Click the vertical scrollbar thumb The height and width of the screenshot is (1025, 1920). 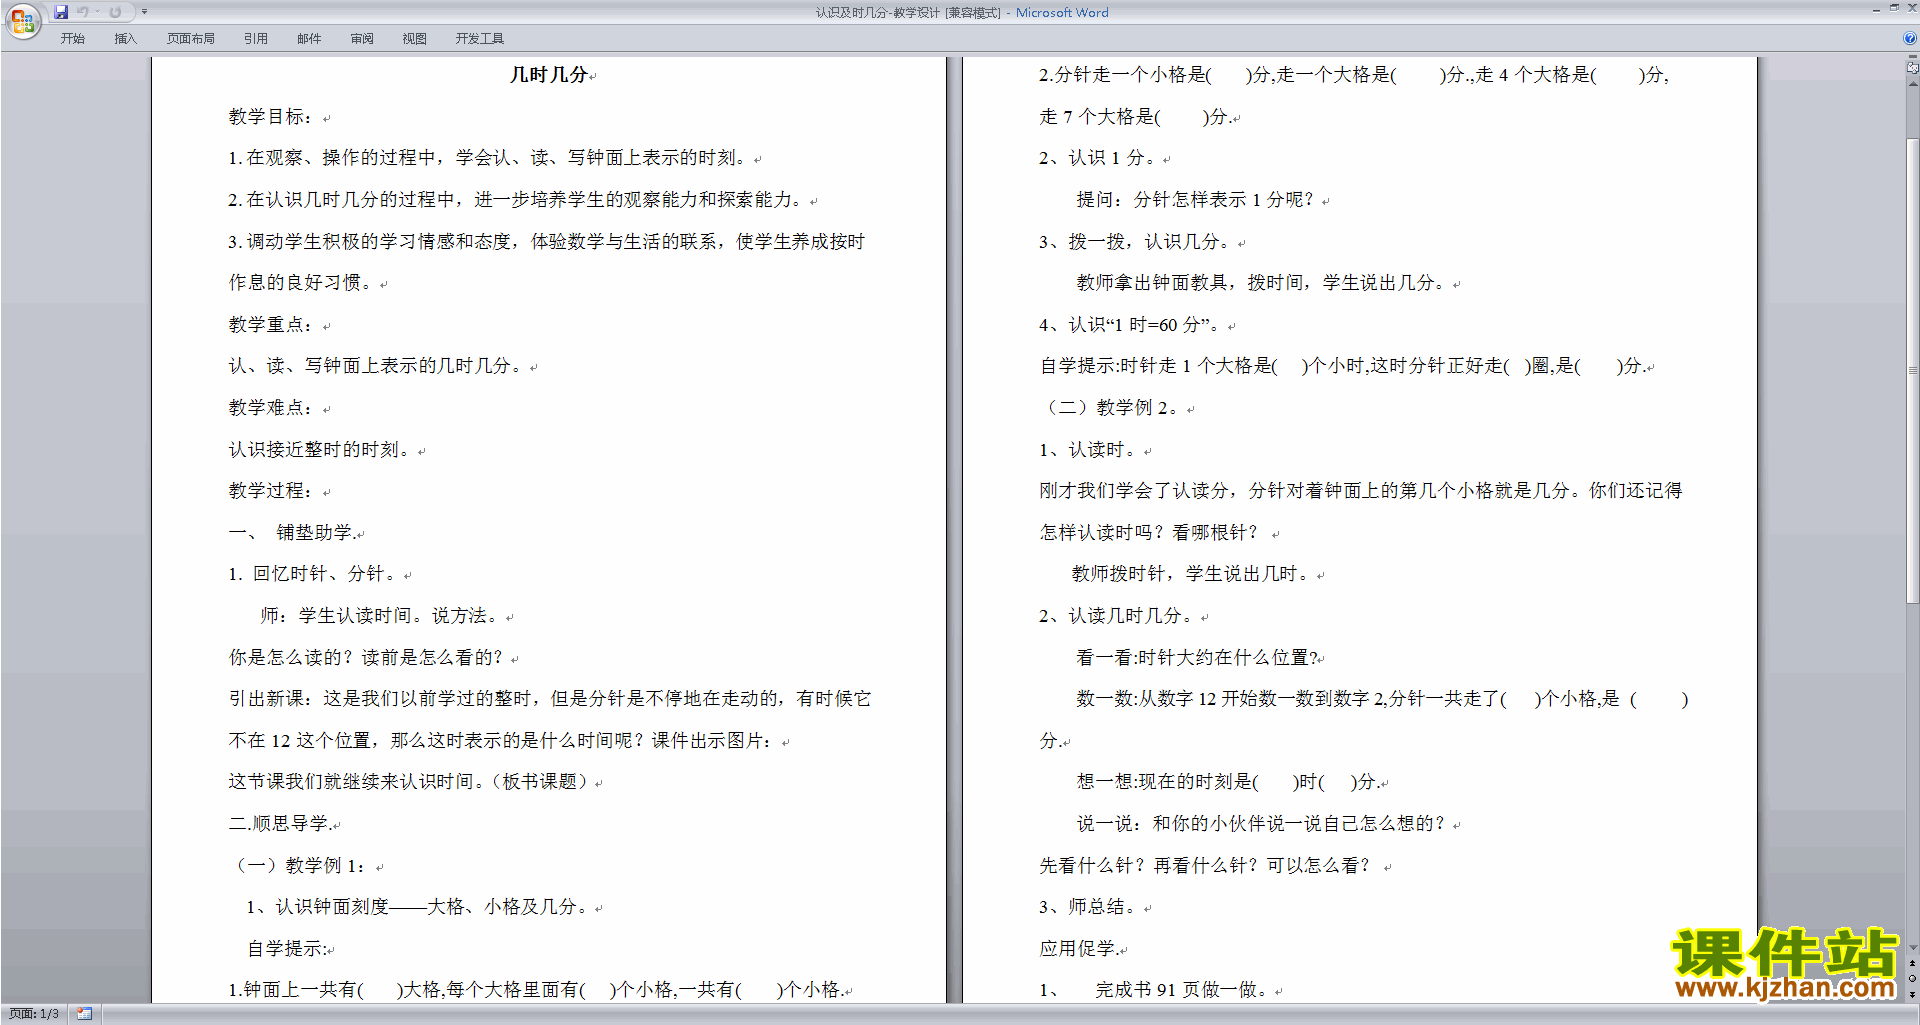pos(1912,370)
